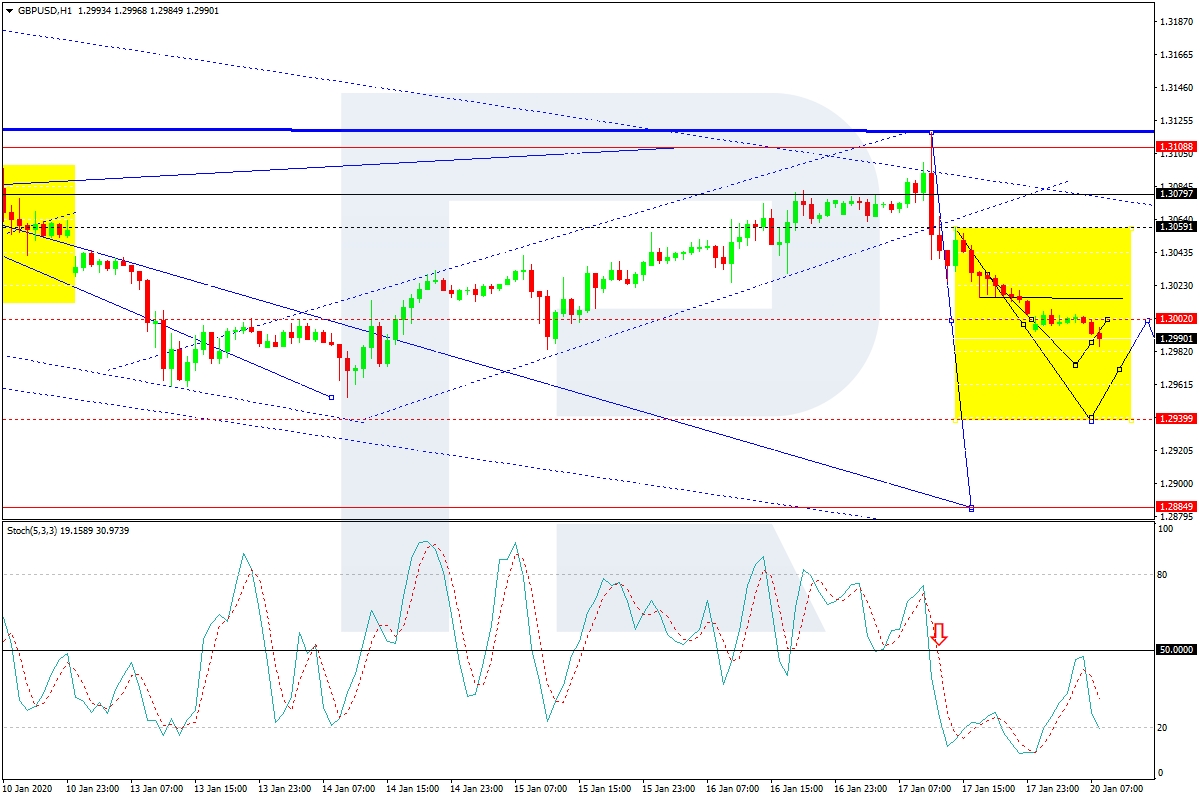Click the 1.30230 price axis value
The width and height of the screenshot is (1200, 800).
(1176, 286)
